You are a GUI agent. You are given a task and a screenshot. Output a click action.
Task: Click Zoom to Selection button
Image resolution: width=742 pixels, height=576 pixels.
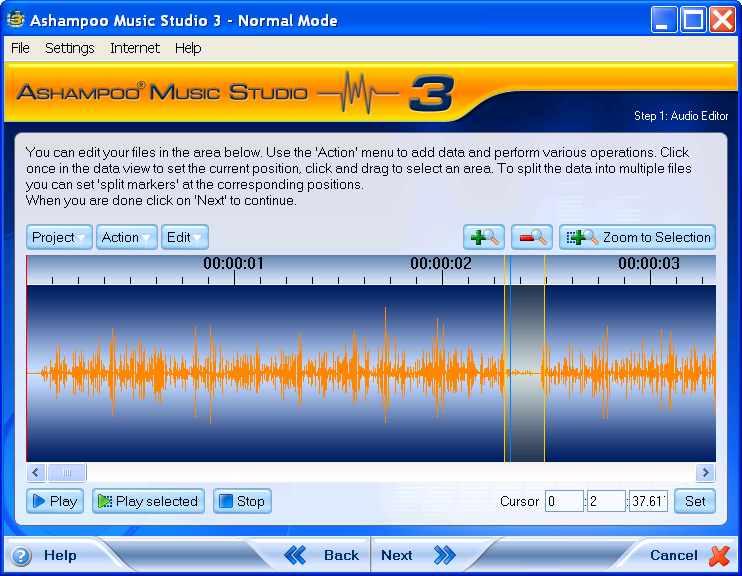[638, 237]
